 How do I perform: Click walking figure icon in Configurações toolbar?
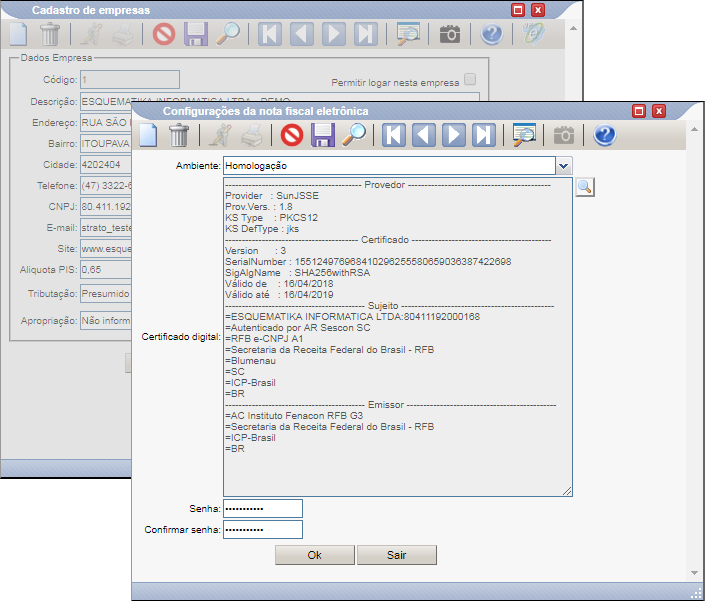220,135
